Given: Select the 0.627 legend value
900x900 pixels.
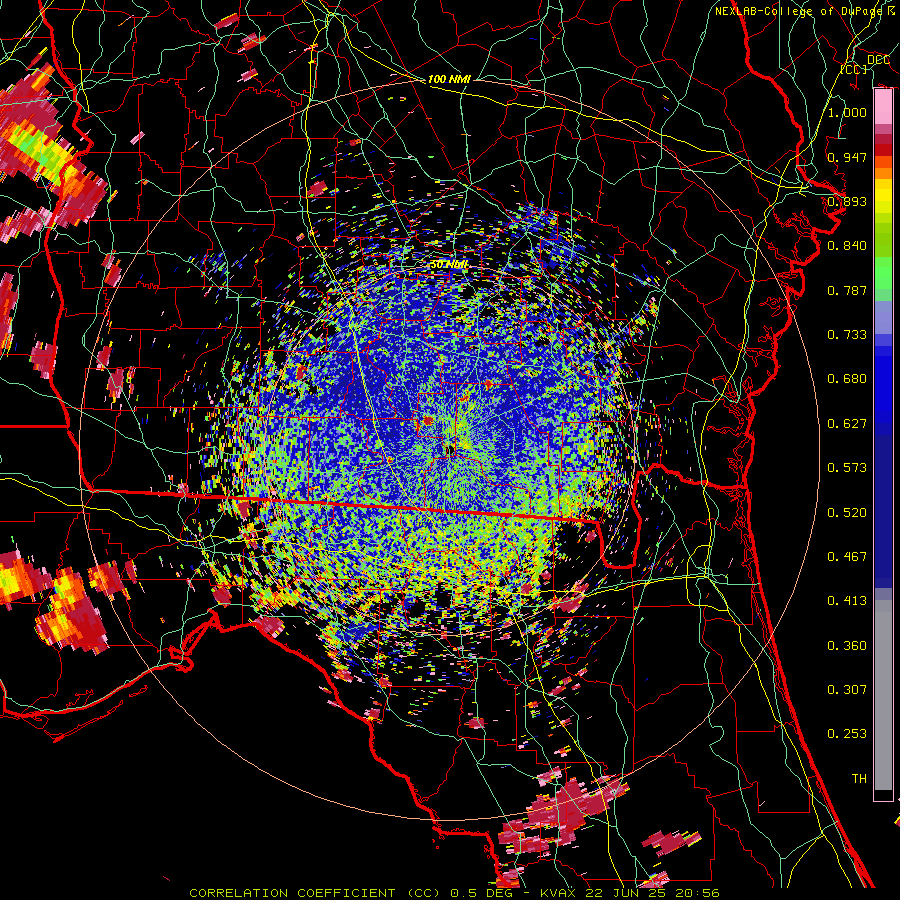Looking at the screenshot, I should 847,423.
